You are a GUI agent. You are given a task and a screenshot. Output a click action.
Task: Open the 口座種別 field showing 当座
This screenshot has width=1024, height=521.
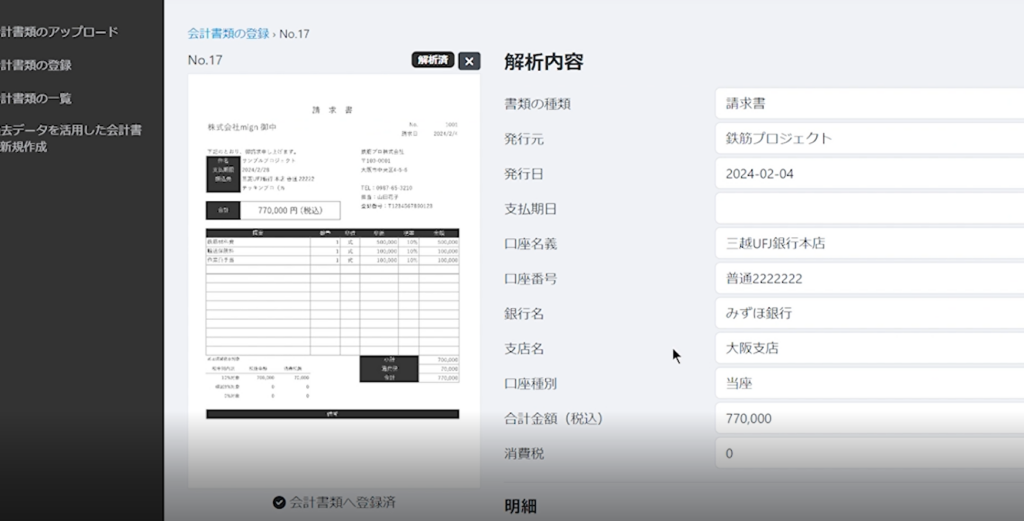(868, 384)
